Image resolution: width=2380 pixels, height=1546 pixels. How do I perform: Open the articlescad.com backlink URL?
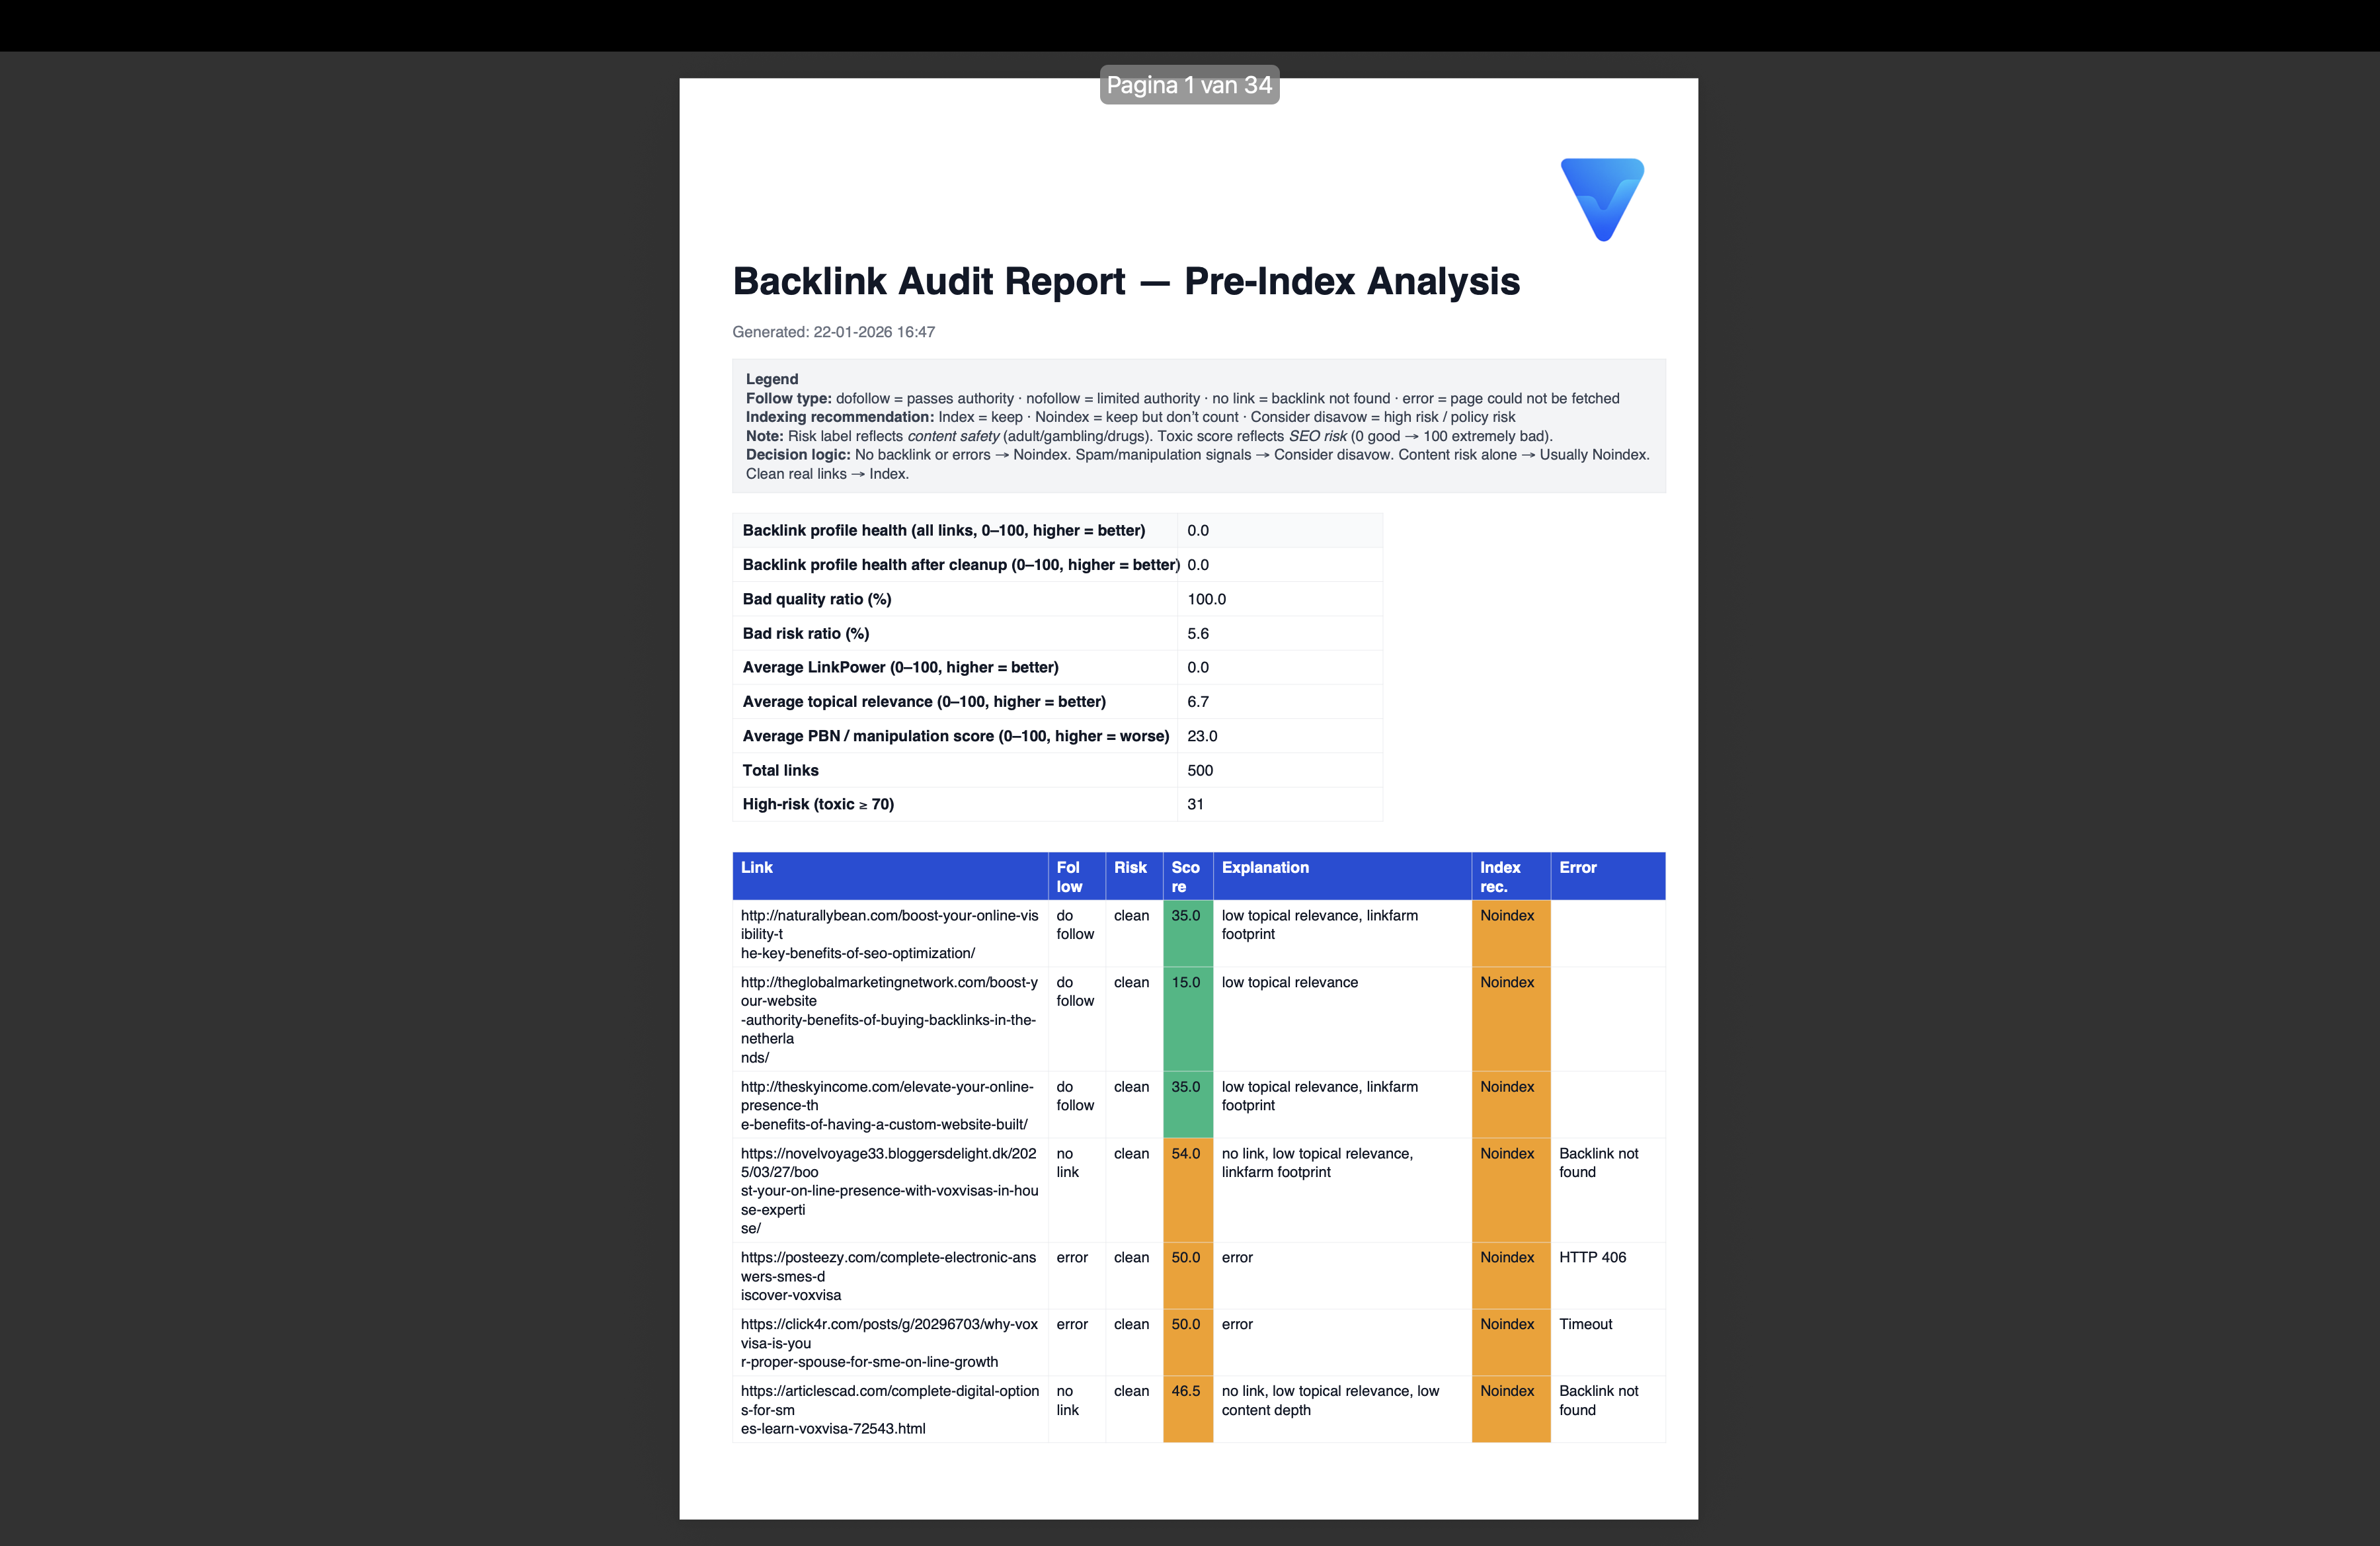tap(889, 1391)
